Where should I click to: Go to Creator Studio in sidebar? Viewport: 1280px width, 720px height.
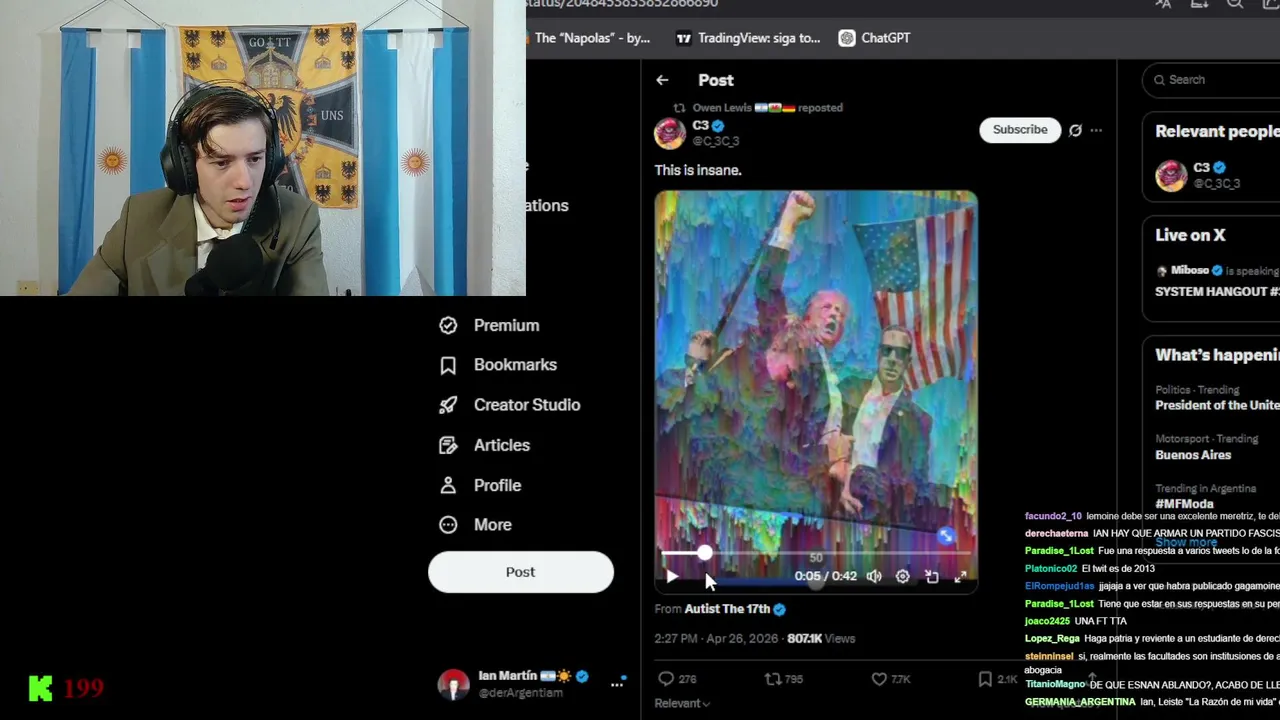[526, 405]
